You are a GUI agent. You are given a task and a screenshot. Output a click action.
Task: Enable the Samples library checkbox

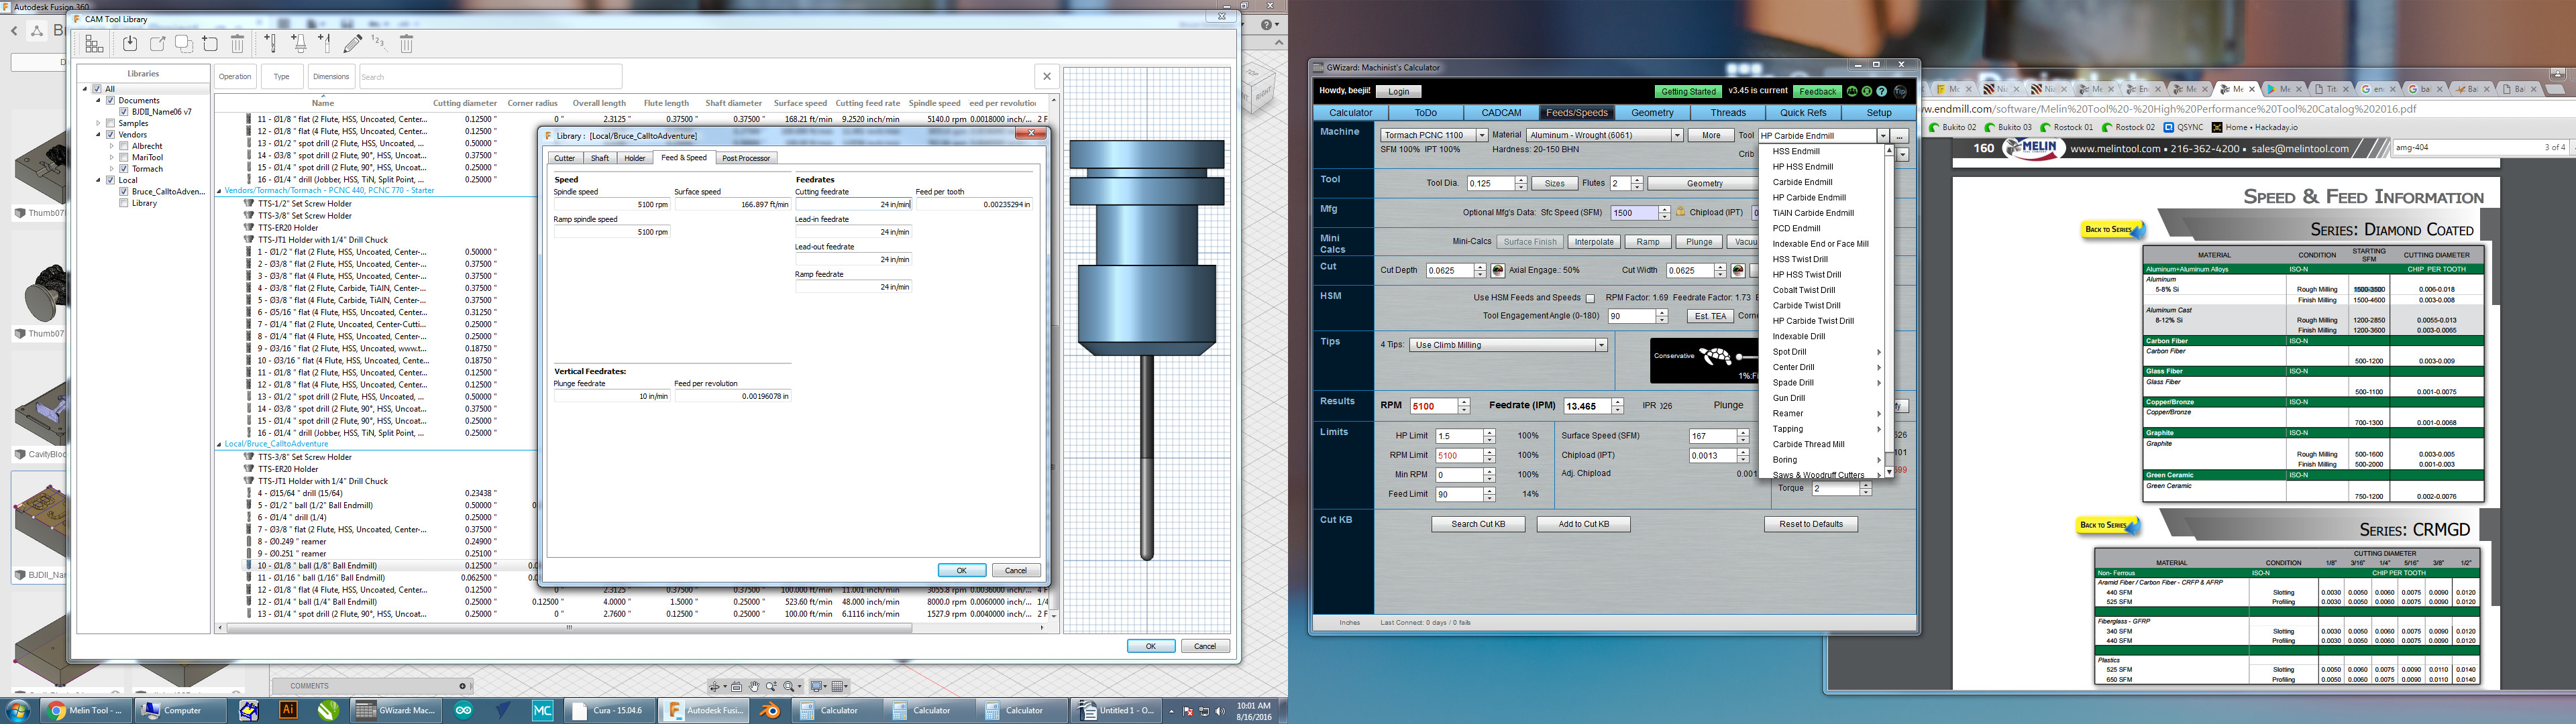coord(111,123)
